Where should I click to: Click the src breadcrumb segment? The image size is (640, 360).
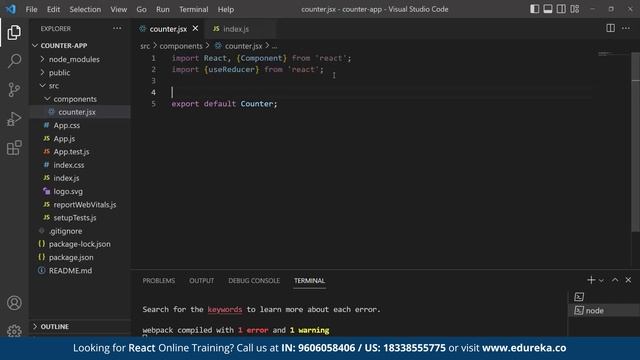pyautogui.click(x=145, y=46)
